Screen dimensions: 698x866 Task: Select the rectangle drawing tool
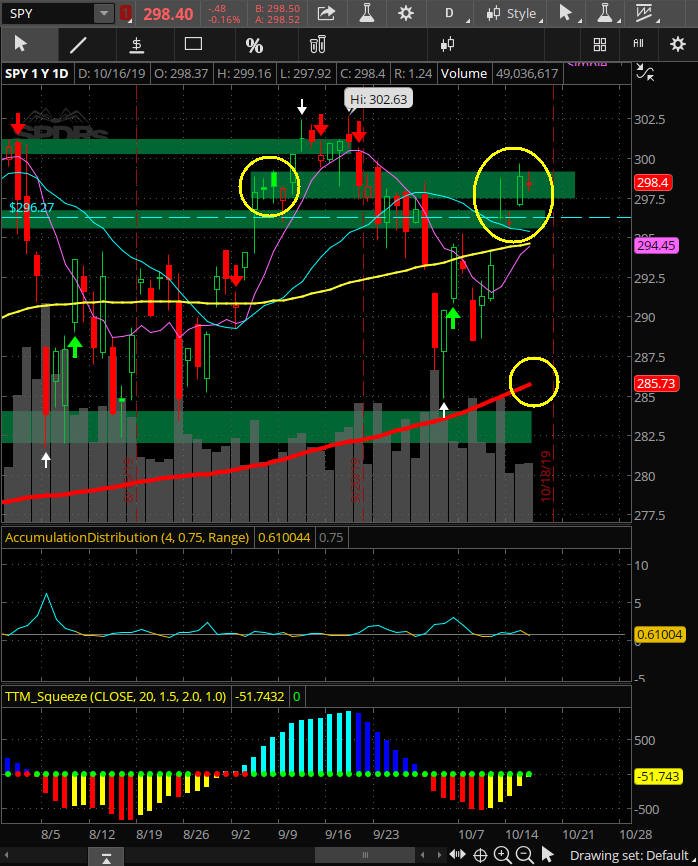[193, 44]
